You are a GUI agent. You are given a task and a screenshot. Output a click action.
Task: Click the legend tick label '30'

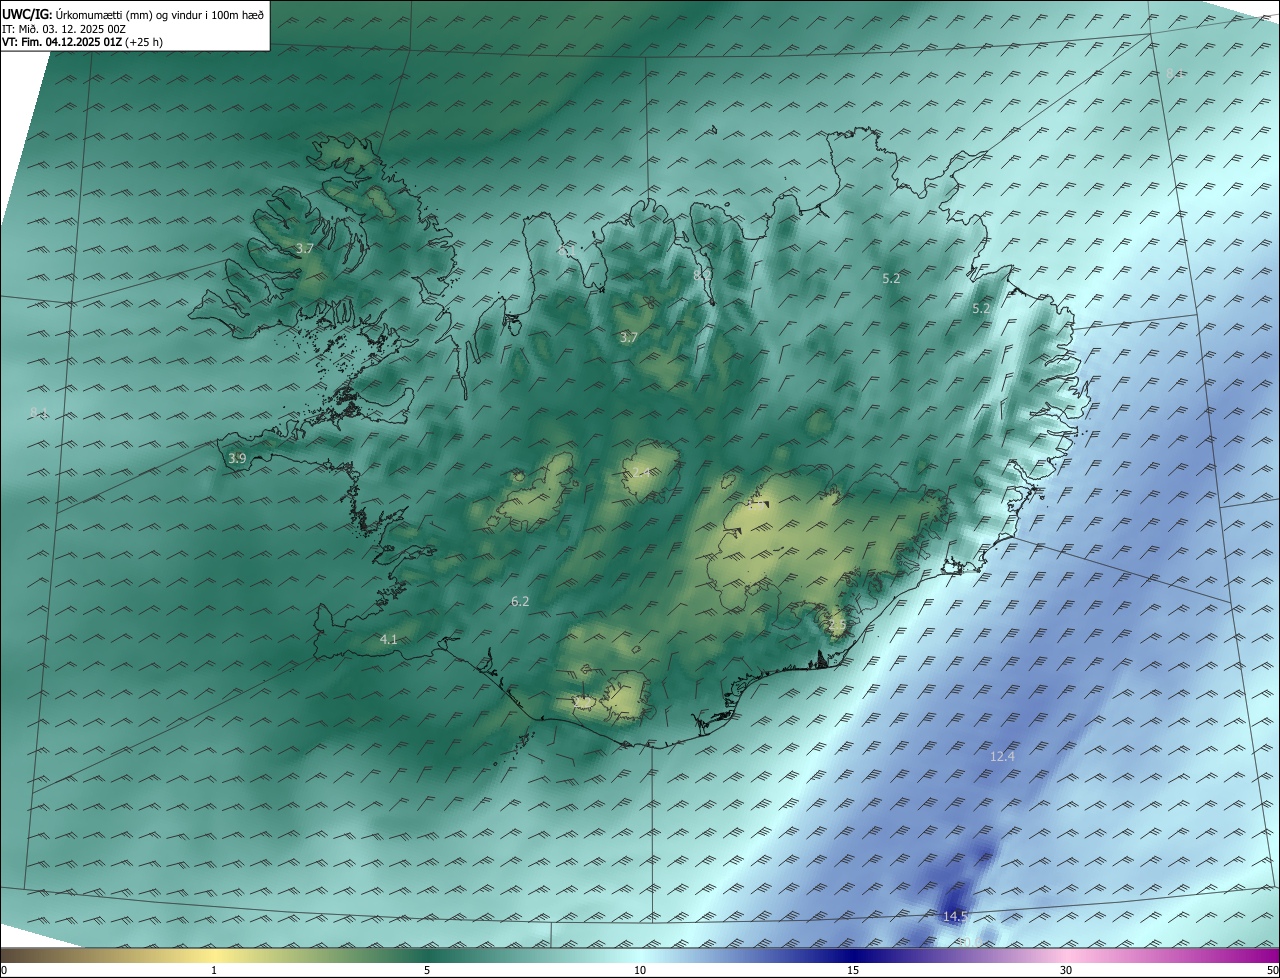coord(1066,970)
